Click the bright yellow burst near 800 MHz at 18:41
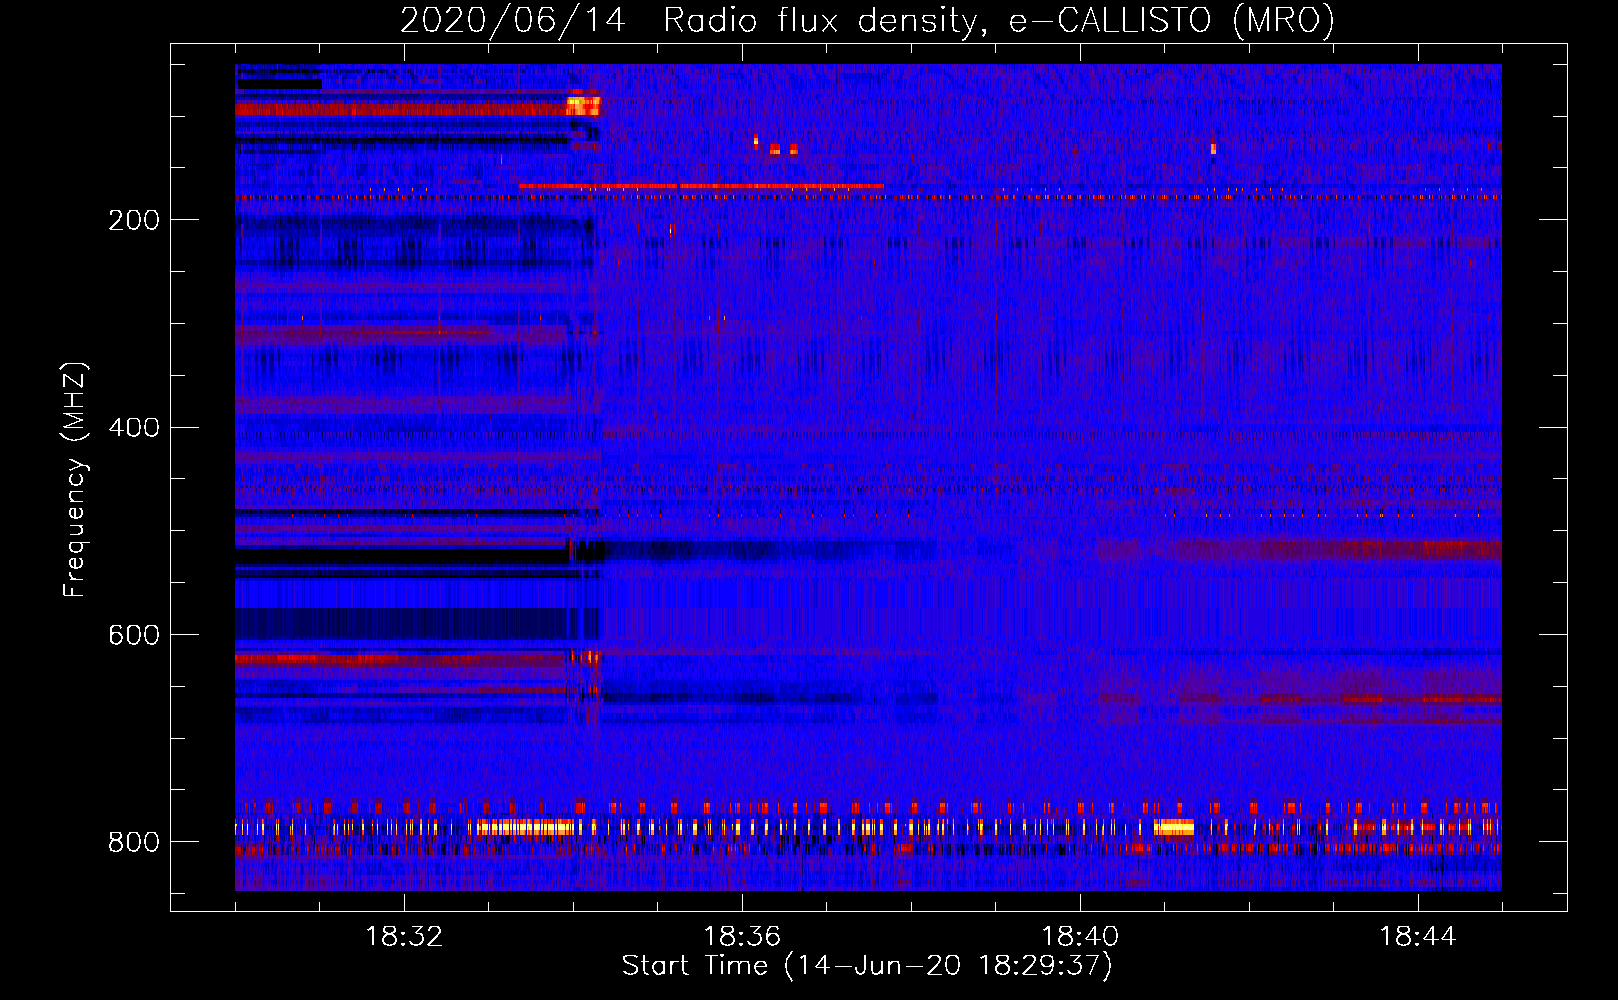The height and width of the screenshot is (1000, 1618). tap(1174, 827)
